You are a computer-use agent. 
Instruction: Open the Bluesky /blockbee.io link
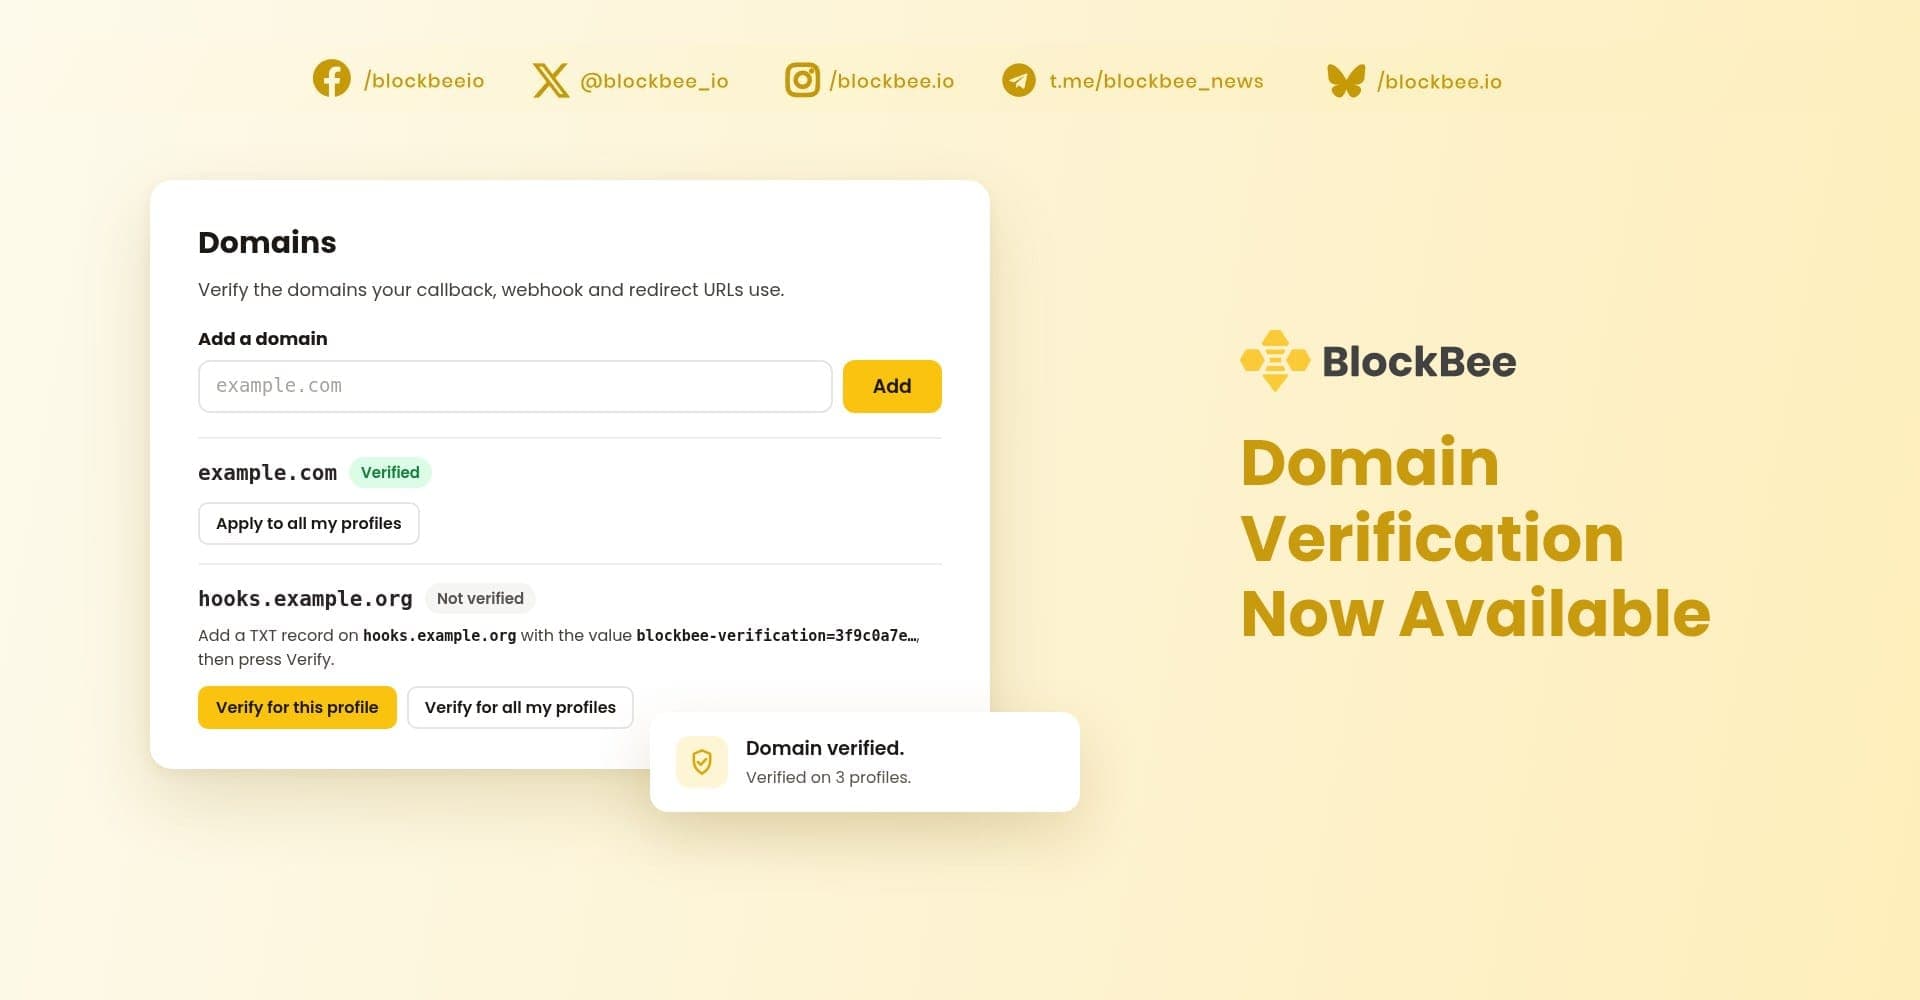[x=1439, y=81]
